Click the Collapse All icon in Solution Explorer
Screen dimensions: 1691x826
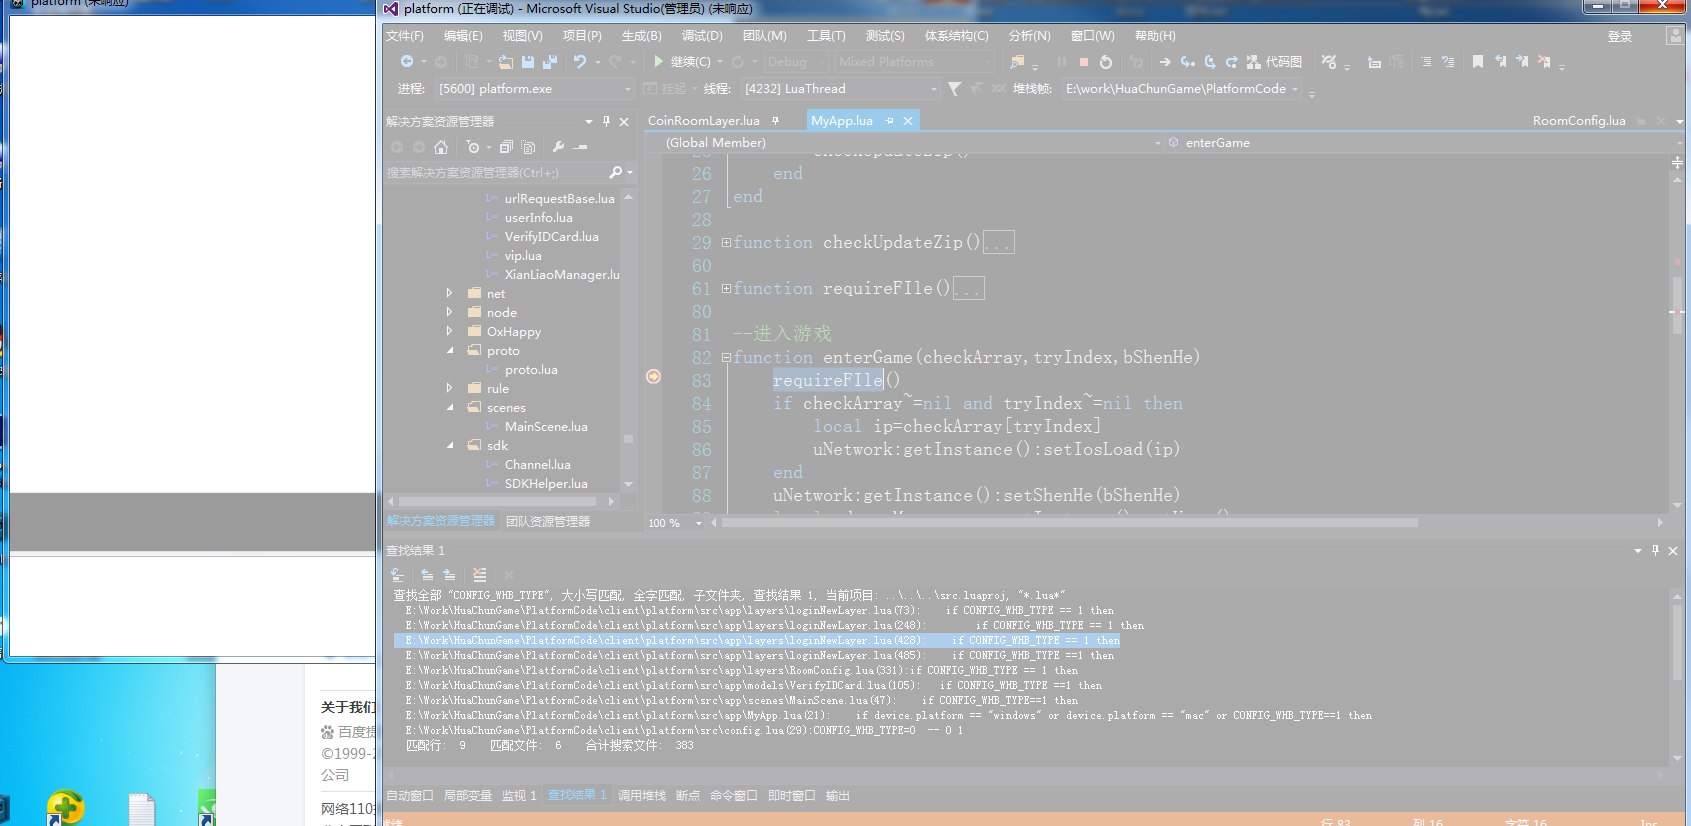[x=506, y=147]
